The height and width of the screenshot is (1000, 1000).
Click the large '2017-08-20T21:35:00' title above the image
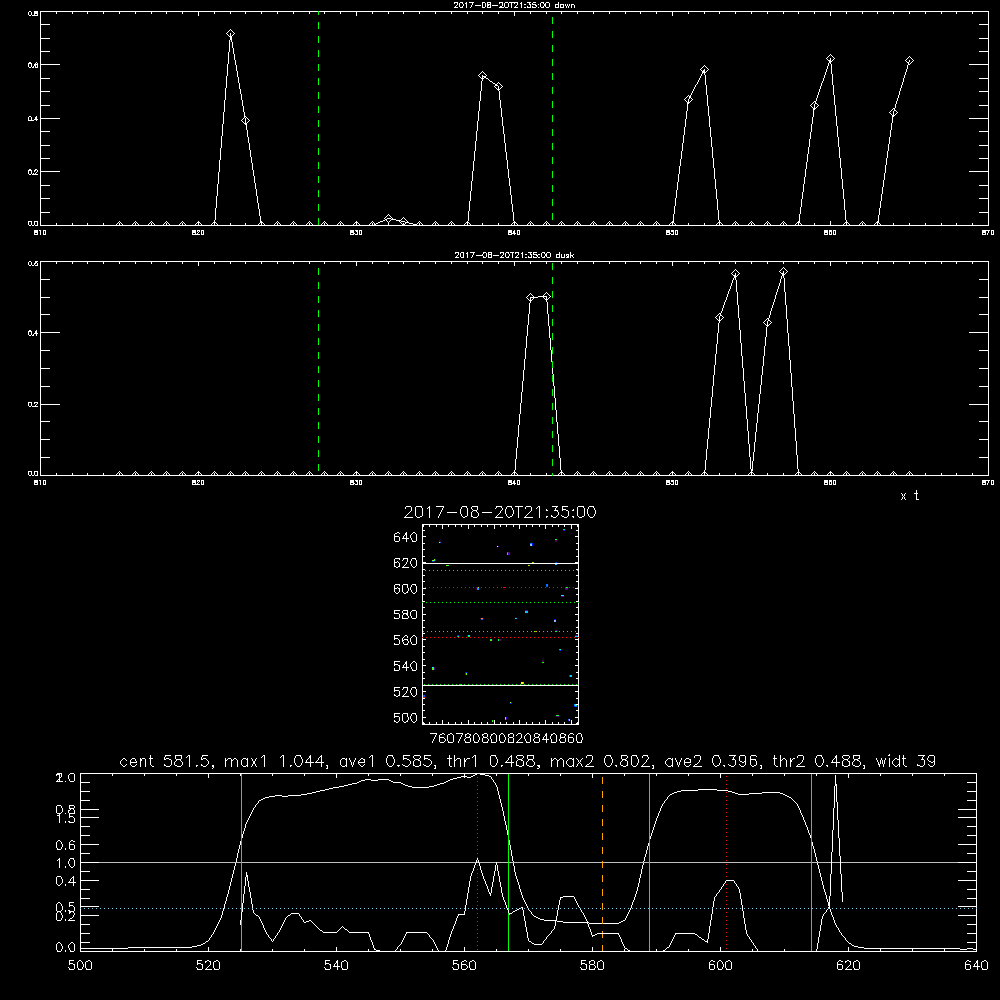pyautogui.click(x=500, y=512)
